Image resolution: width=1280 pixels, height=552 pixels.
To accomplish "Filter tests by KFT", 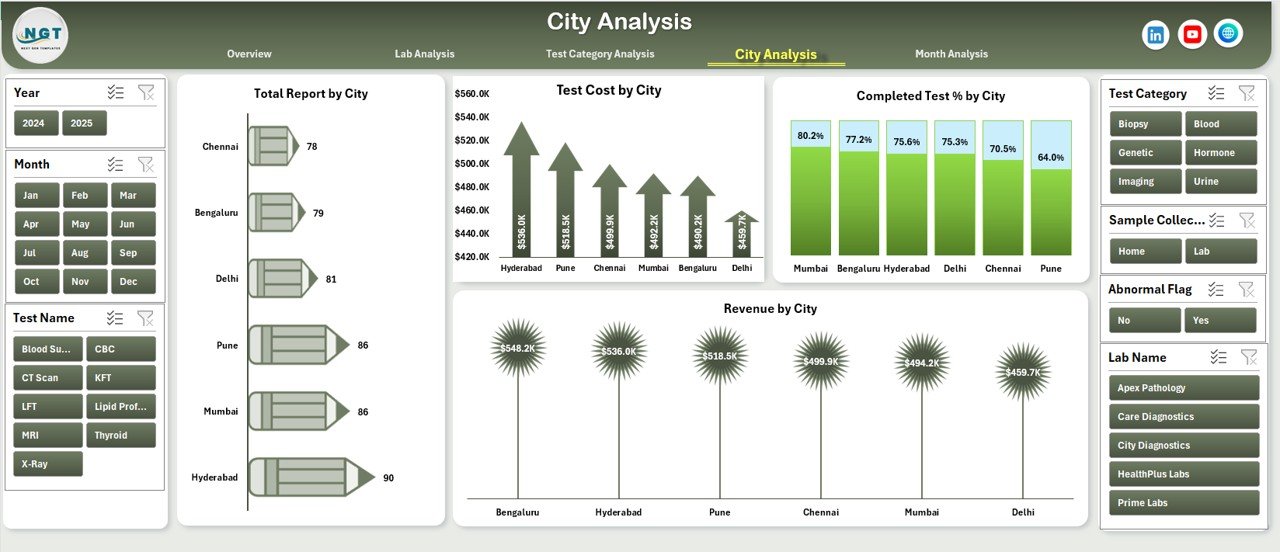I will [121, 378].
